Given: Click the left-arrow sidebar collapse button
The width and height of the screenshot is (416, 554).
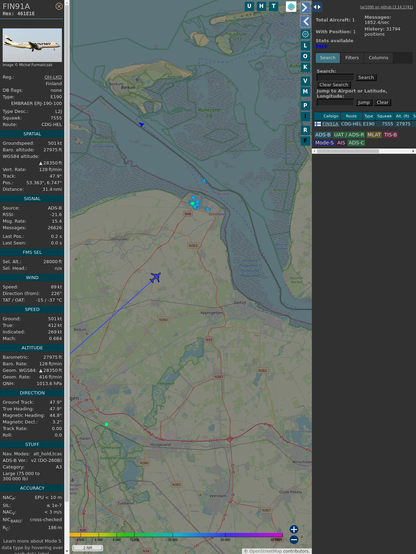Looking at the screenshot, I should (305, 22).
